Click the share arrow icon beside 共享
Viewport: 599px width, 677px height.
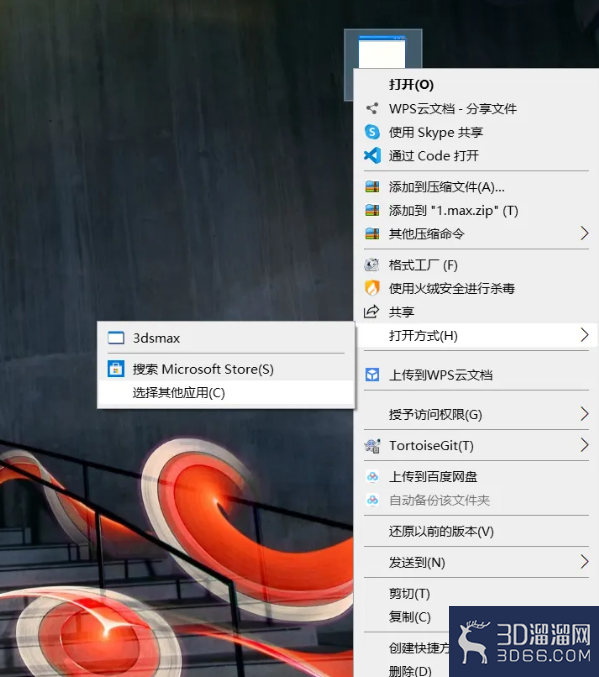[371, 311]
